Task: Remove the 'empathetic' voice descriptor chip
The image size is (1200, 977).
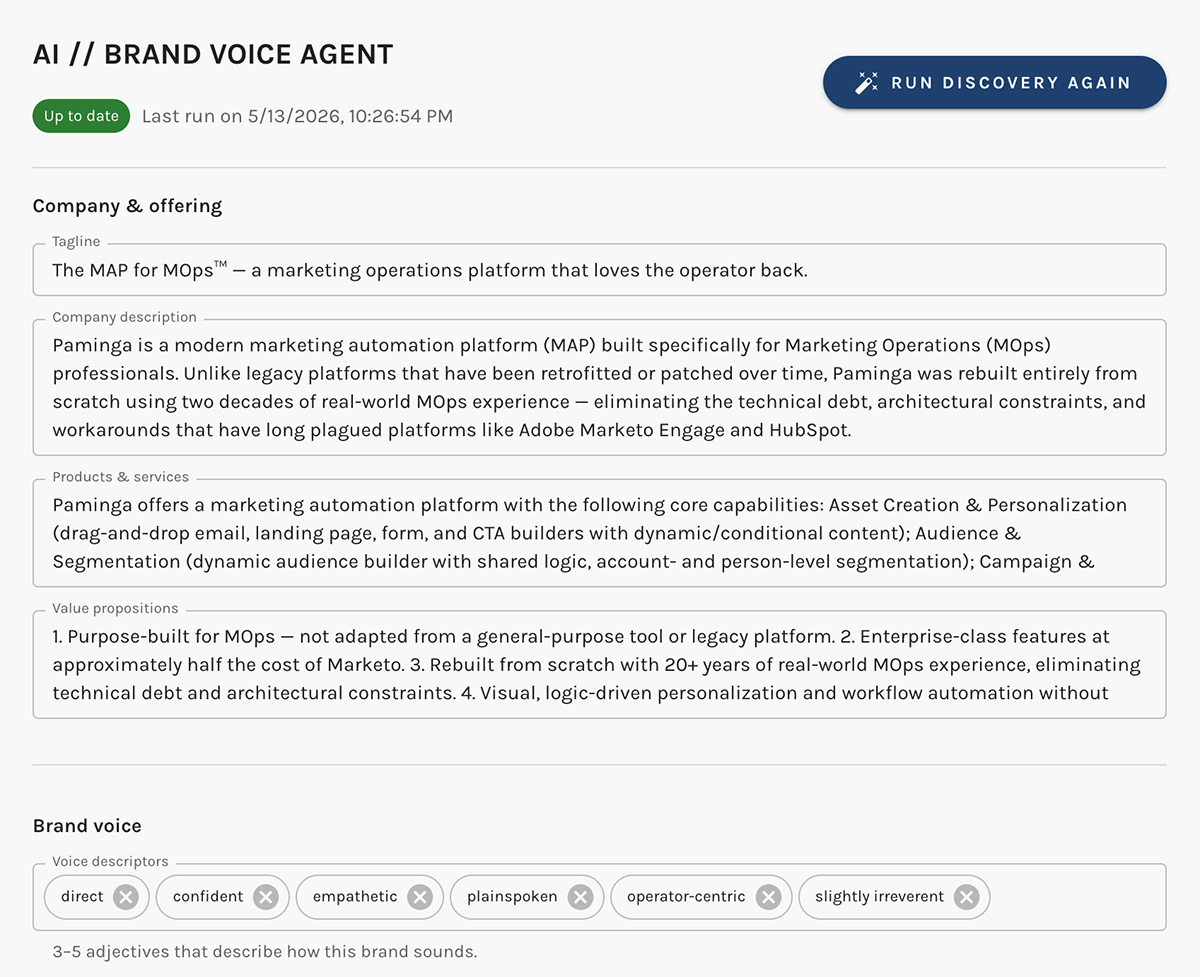Action: click(x=420, y=897)
